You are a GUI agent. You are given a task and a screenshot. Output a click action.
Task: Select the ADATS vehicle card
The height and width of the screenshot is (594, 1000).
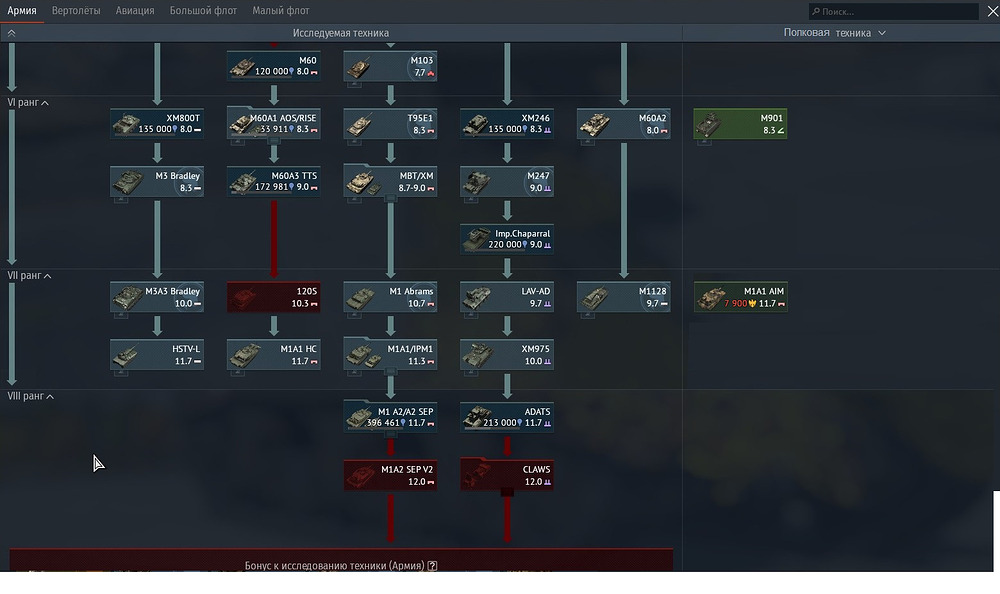point(507,417)
